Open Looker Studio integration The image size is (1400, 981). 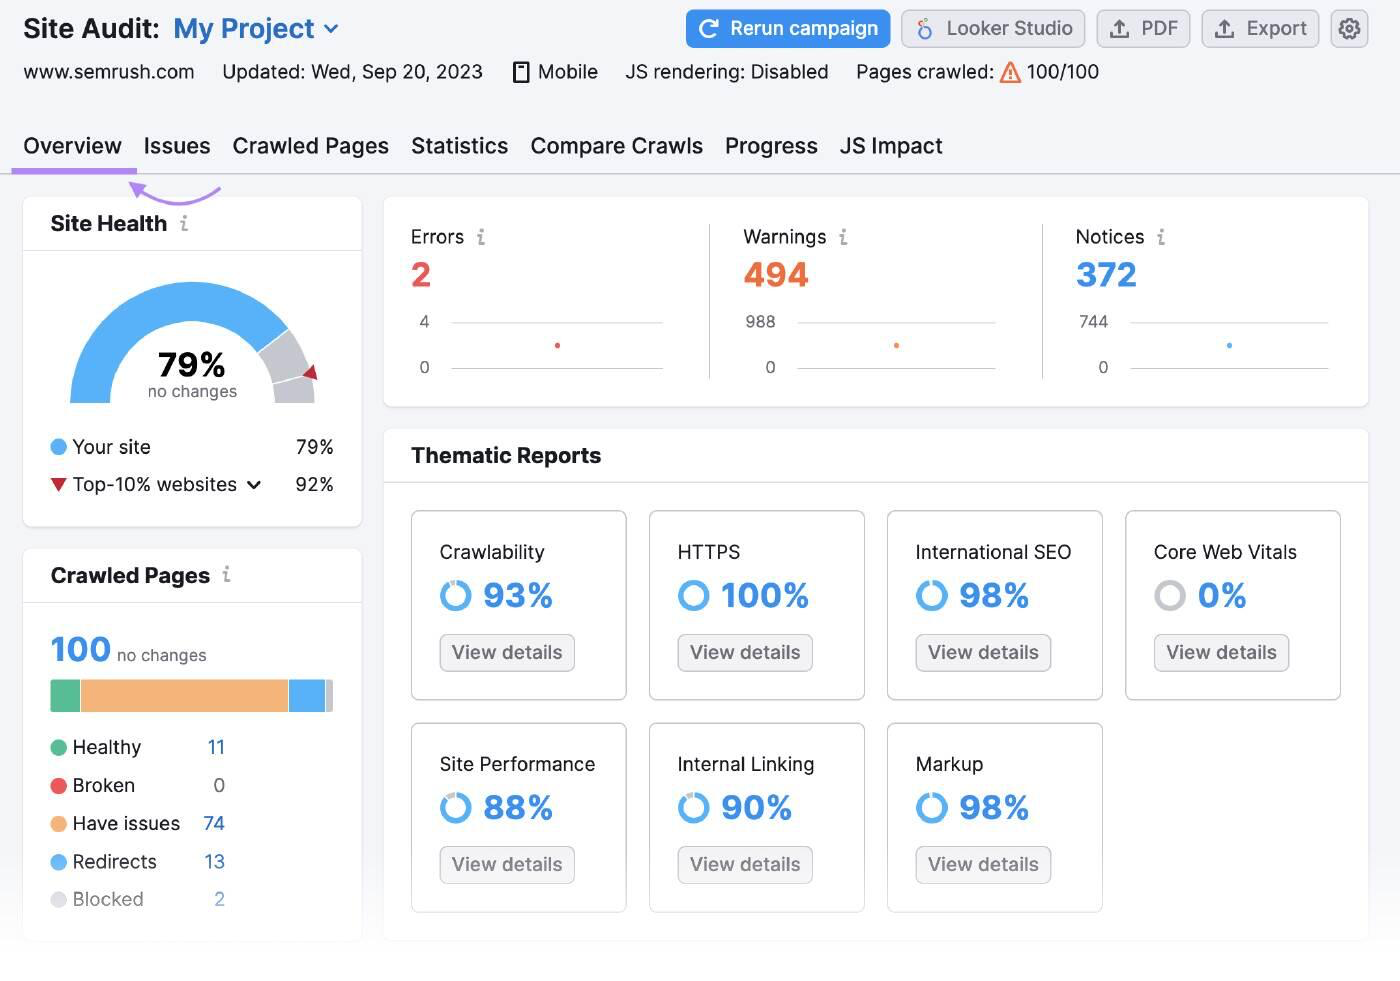point(993,29)
